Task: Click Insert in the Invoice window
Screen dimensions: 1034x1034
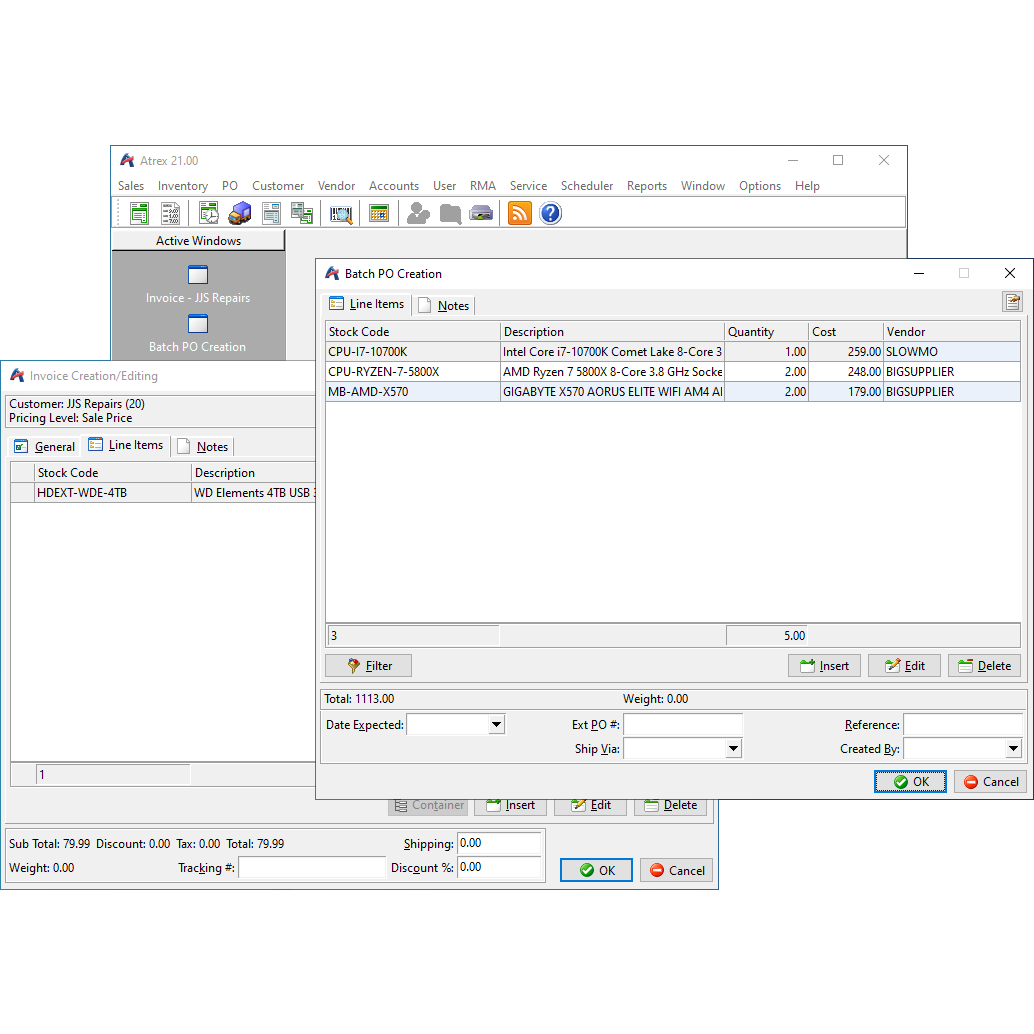Action: click(x=510, y=806)
